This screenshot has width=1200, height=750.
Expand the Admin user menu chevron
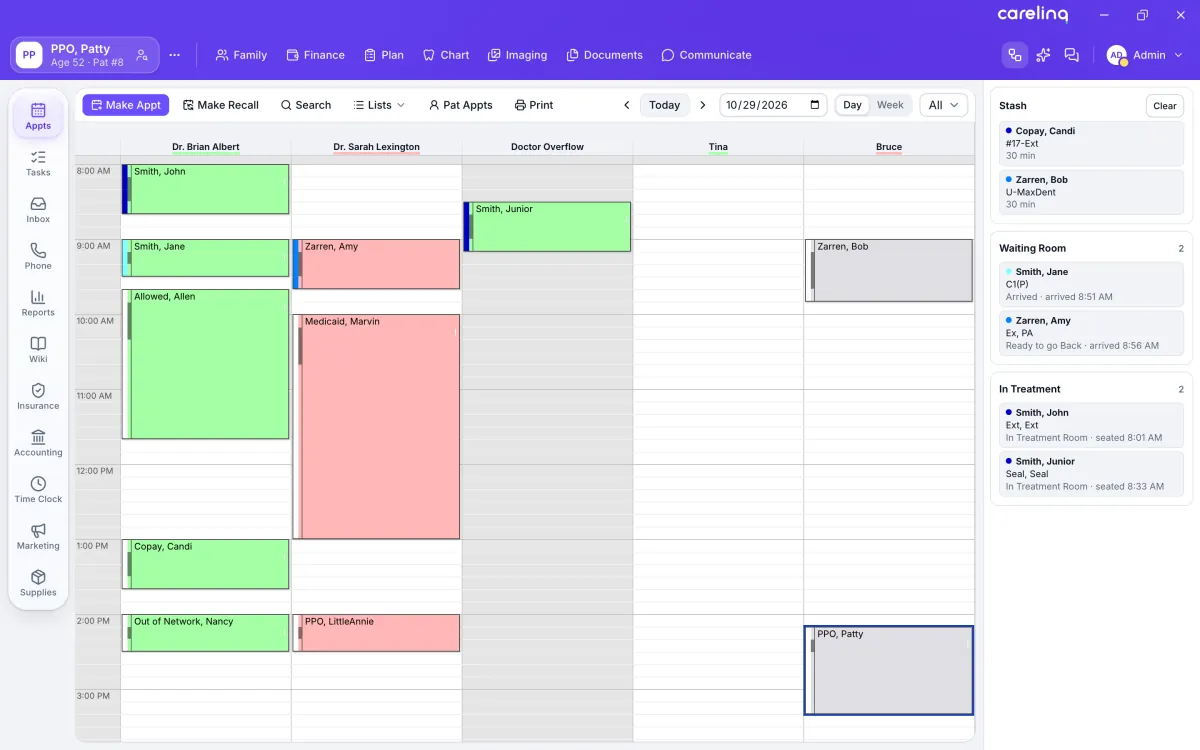(x=1178, y=55)
